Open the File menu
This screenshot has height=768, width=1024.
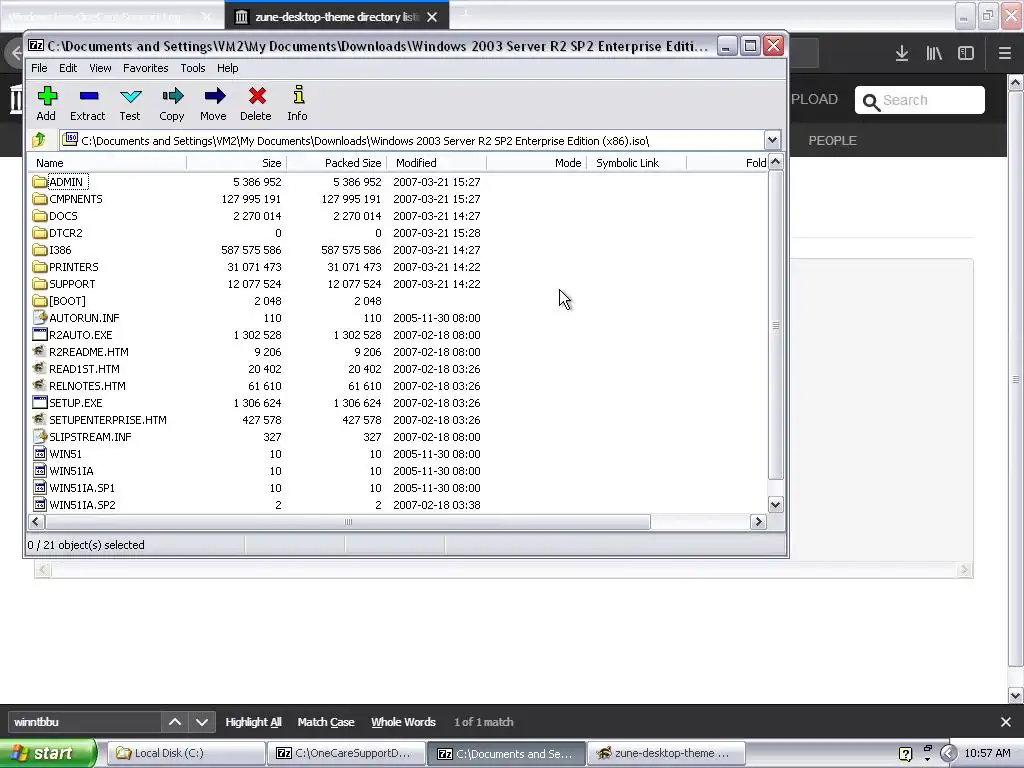39,68
